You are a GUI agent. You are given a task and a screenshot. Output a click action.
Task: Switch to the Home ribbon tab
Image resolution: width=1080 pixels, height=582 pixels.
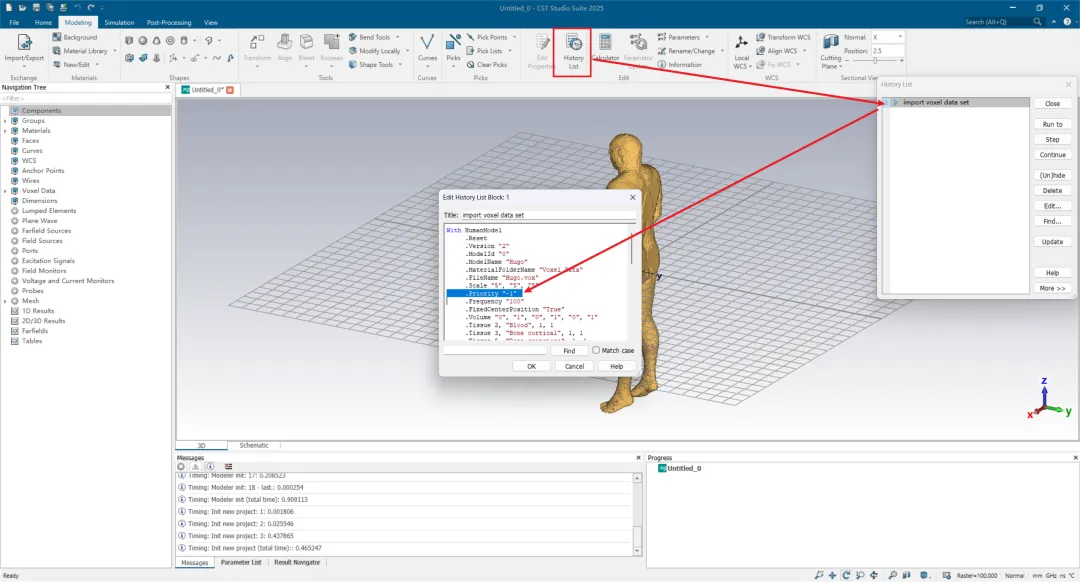click(43, 23)
